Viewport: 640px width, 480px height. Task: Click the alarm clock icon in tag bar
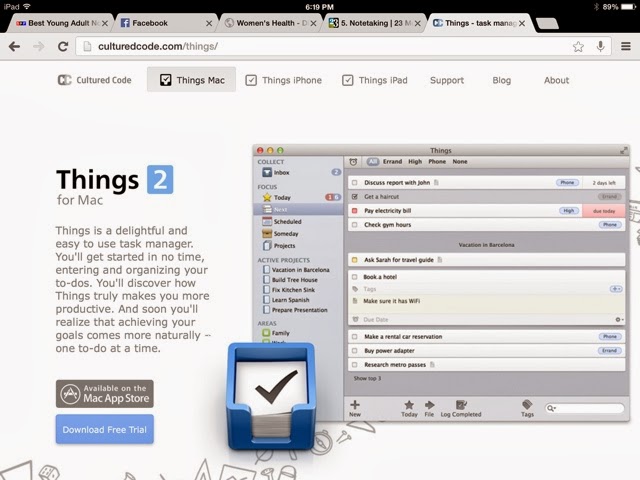coord(353,162)
